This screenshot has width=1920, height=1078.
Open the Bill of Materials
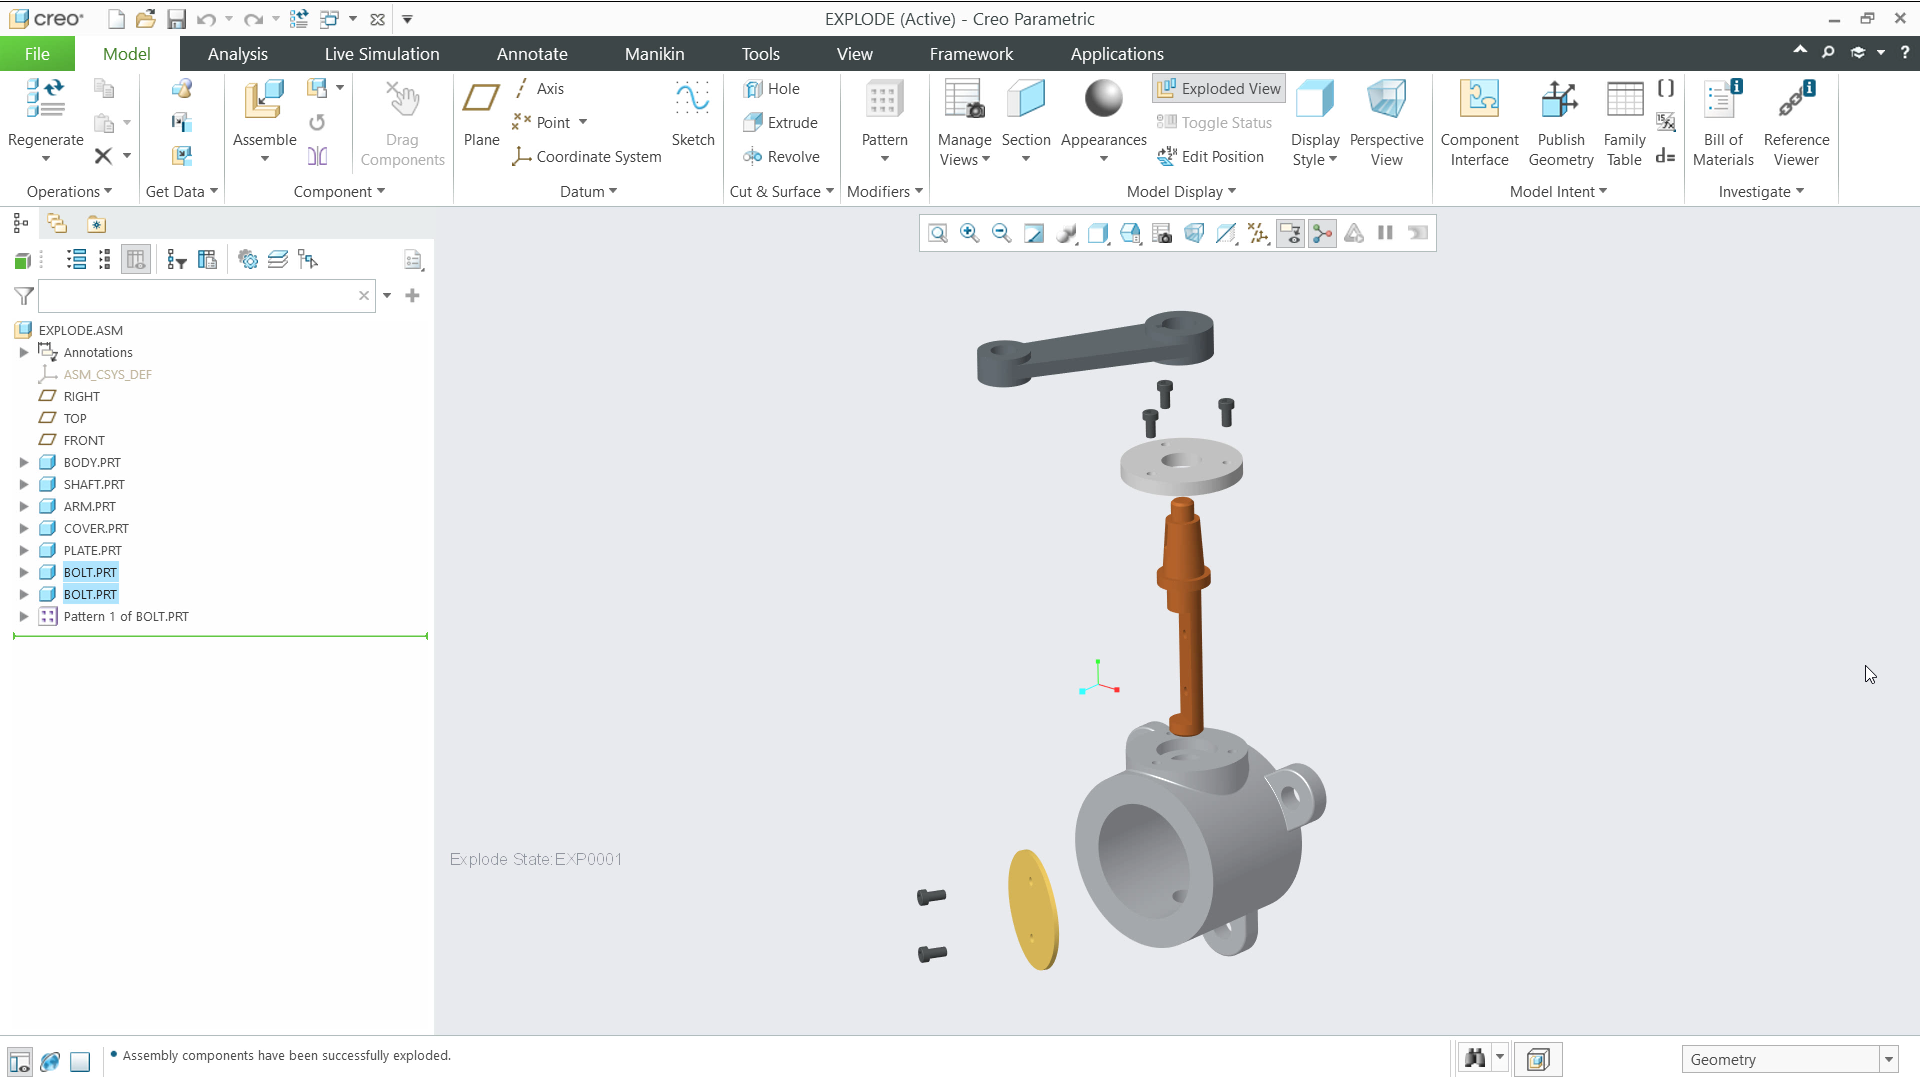click(x=1722, y=123)
